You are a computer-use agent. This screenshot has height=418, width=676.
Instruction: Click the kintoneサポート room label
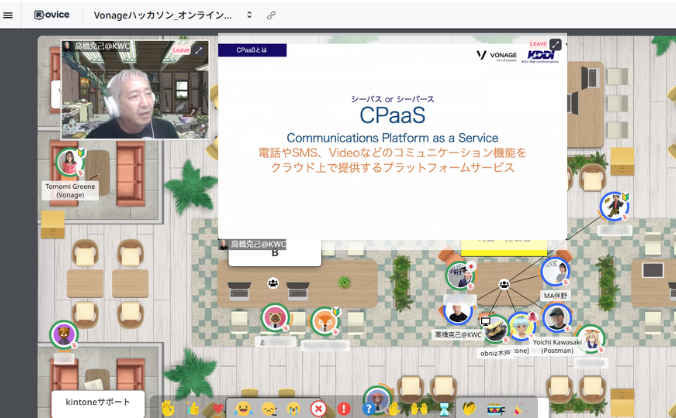point(98,402)
